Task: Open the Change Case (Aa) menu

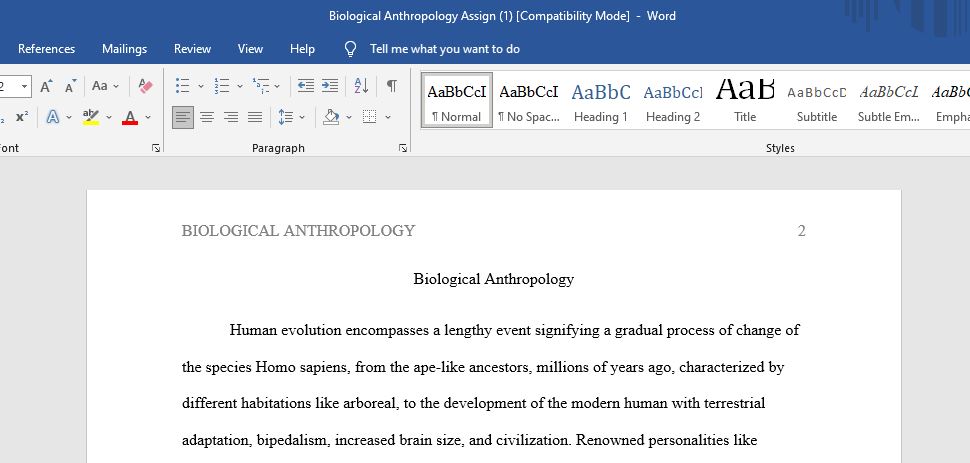Action: 105,86
